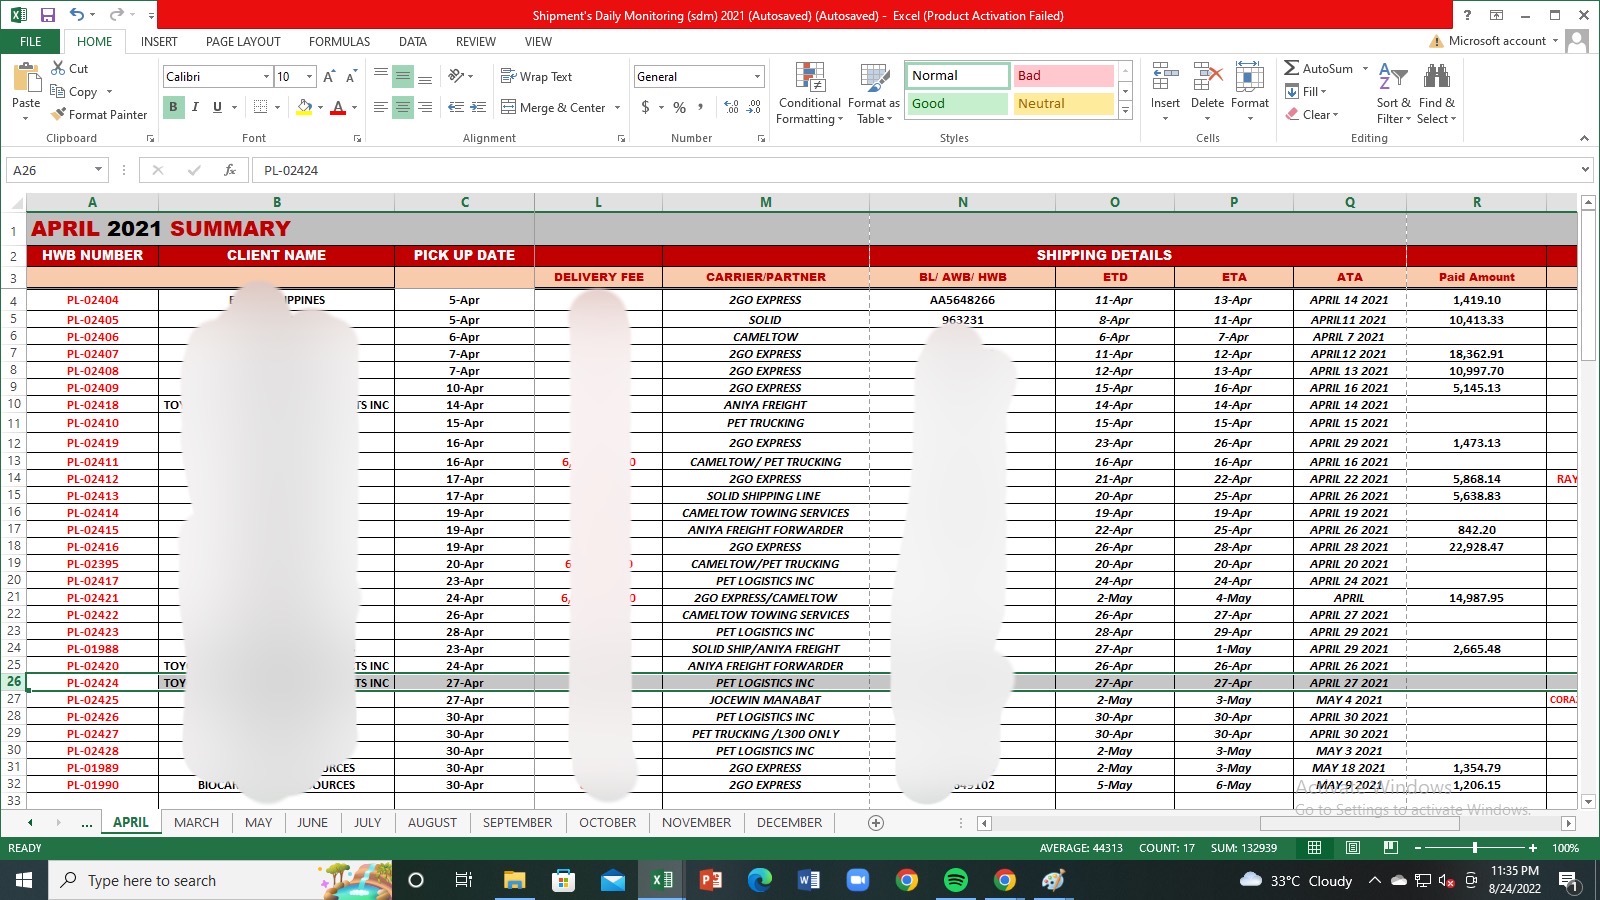
Task: Click the insert function fx icon
Action: (x=230, y=170)
